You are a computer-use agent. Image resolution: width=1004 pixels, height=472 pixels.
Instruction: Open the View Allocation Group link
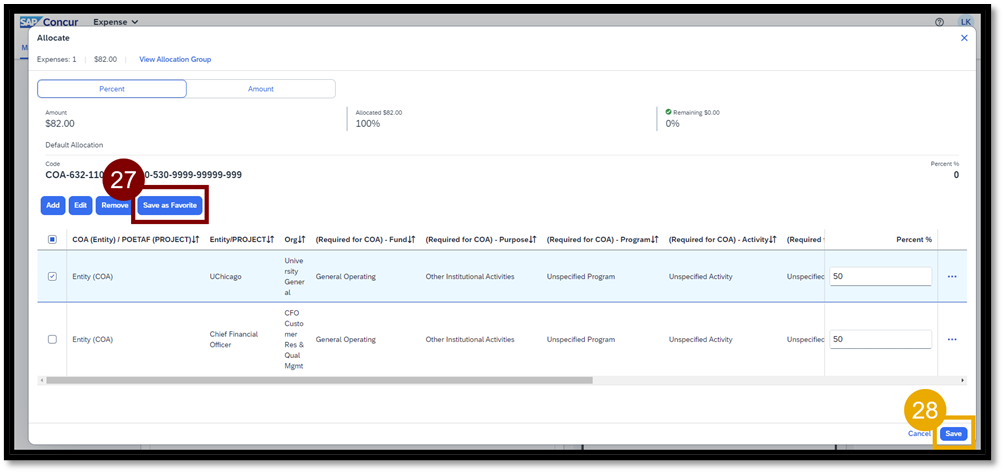(175, 59)
